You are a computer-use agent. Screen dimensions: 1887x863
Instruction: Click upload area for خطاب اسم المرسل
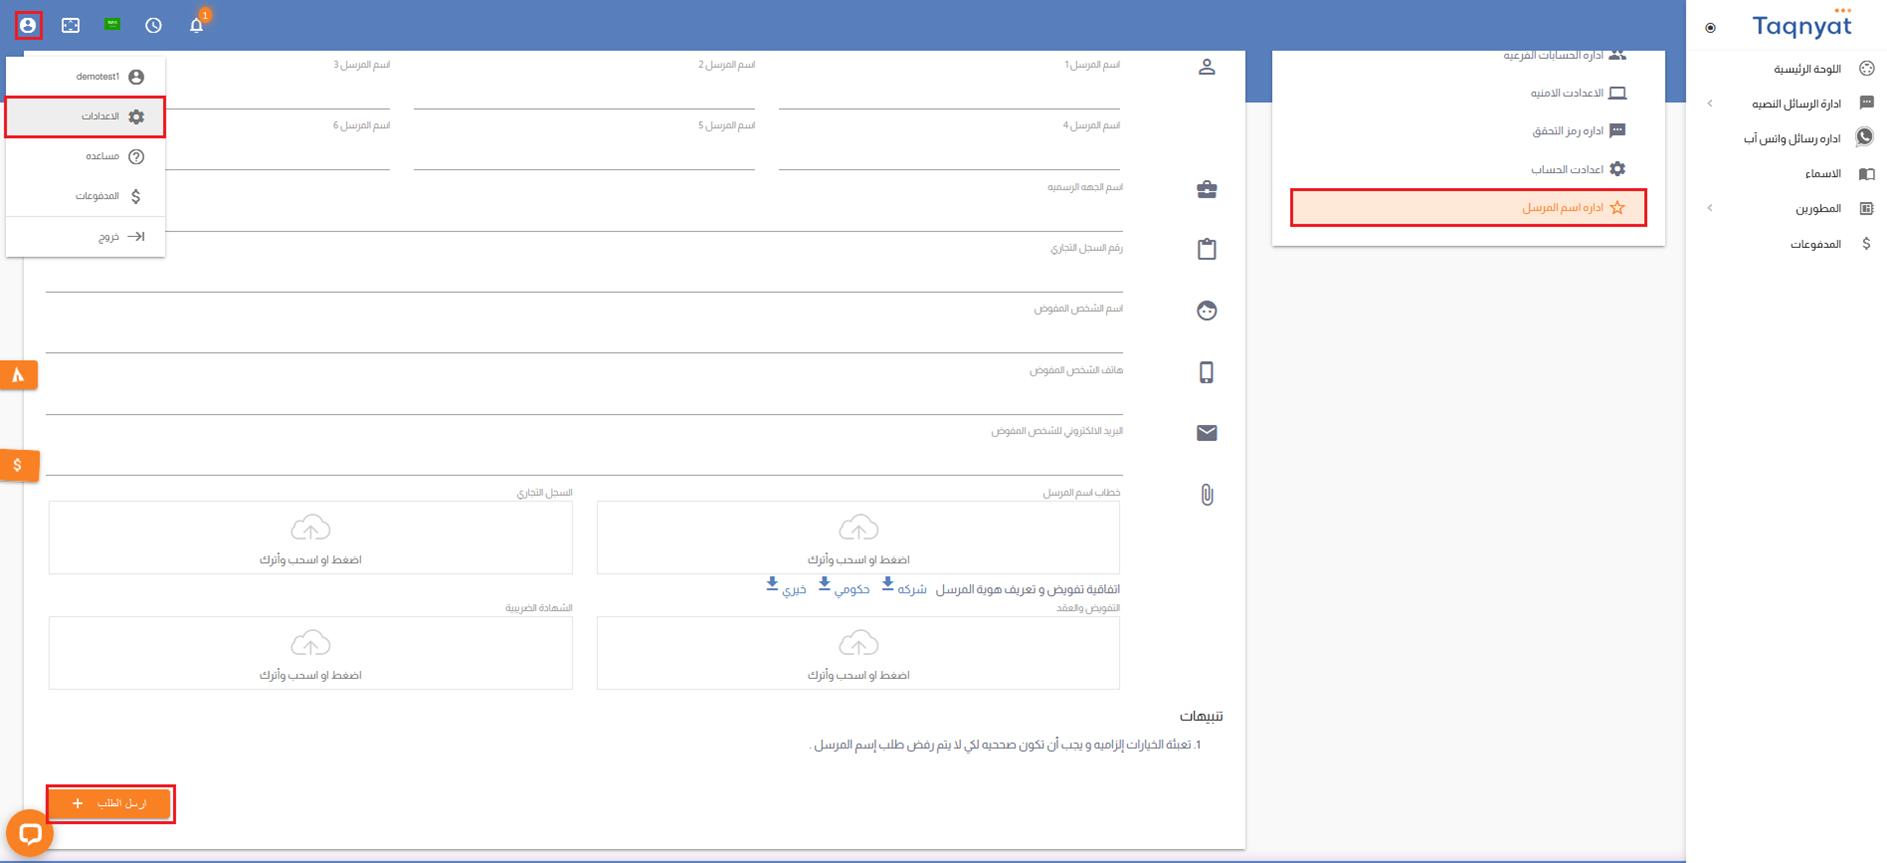point(858,538)
